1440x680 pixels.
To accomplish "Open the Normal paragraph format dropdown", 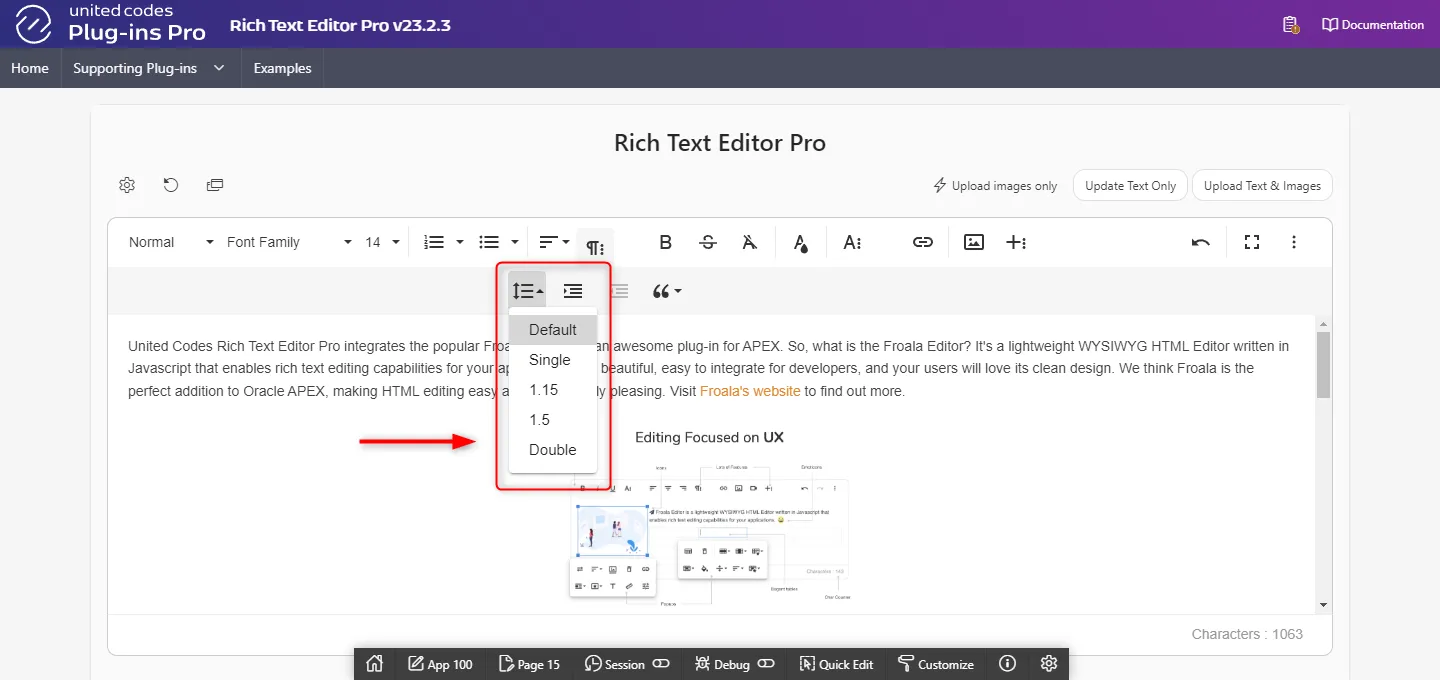I will pos(170,242).
